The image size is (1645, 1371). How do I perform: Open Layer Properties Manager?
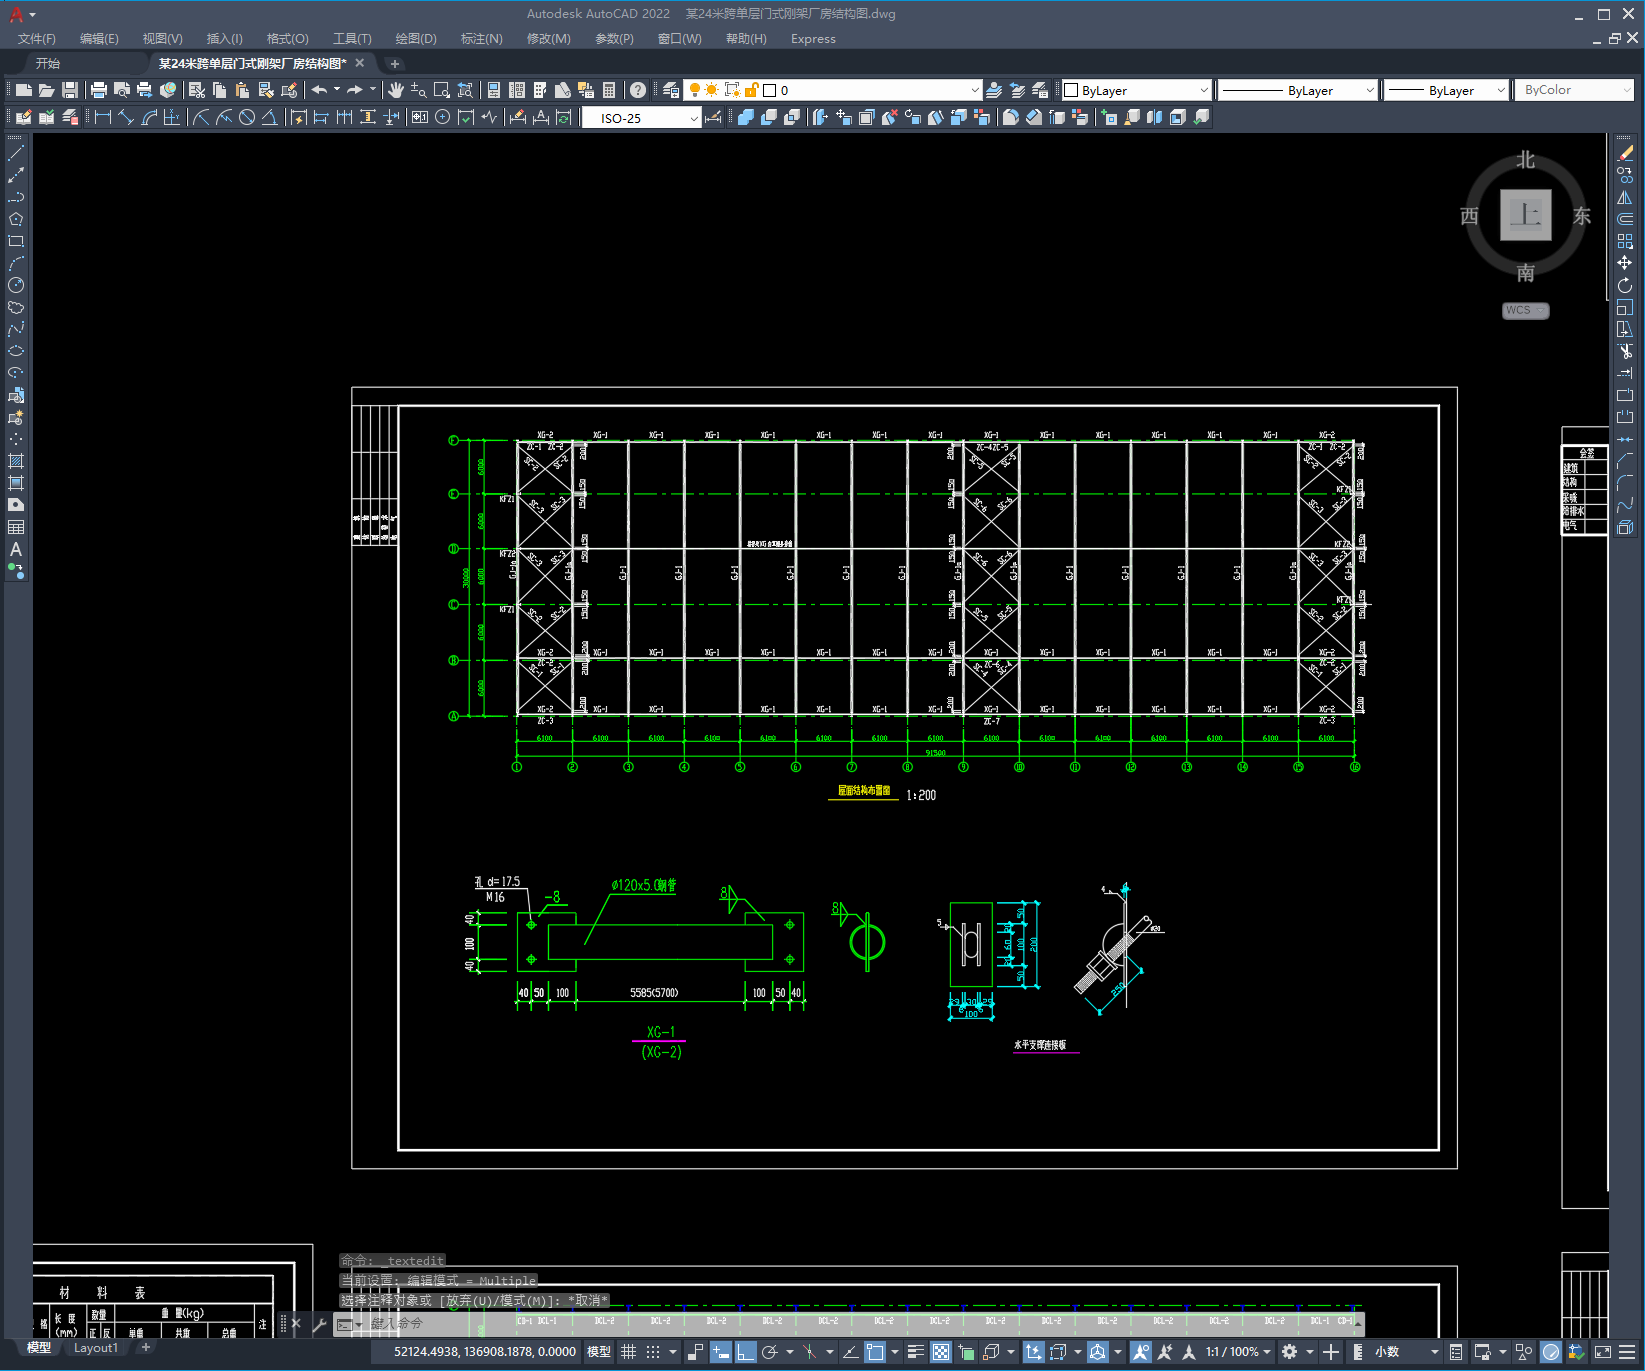(x=671, y=90)
